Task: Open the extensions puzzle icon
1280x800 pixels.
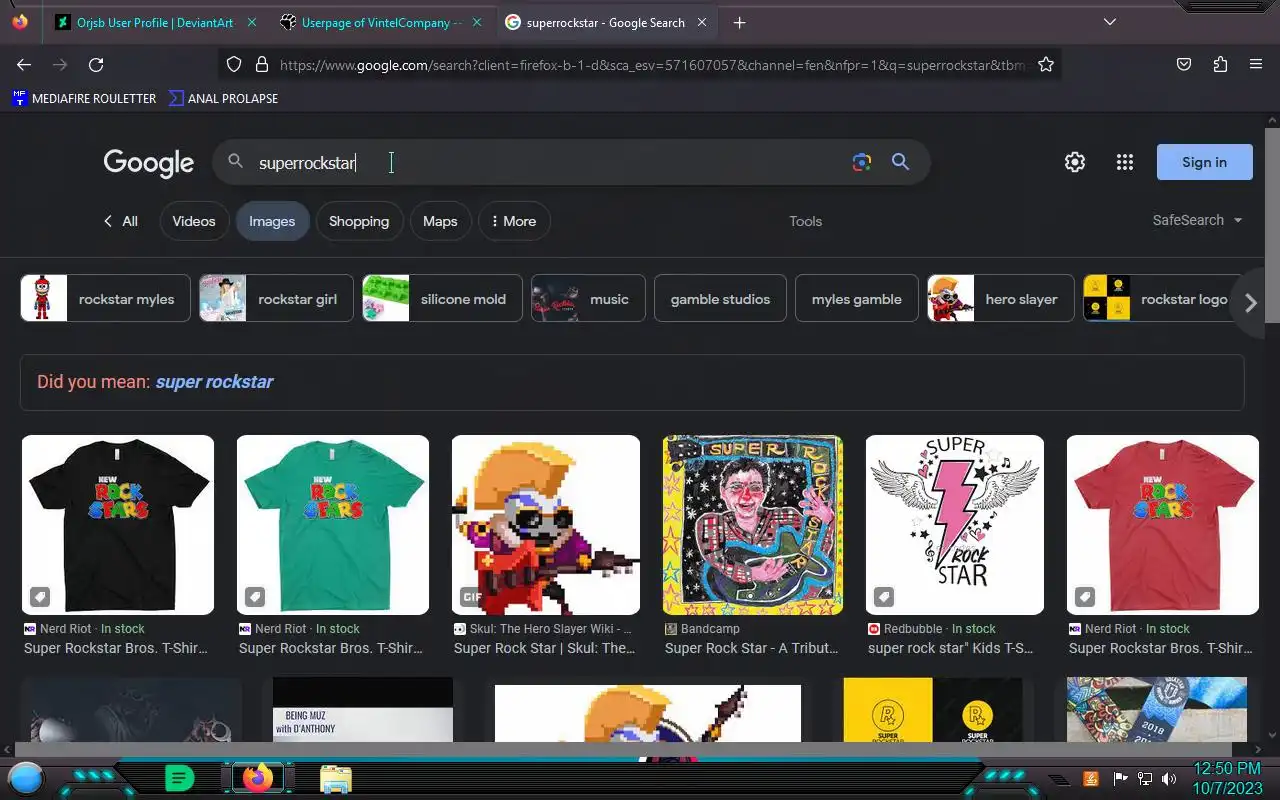Action: pos(1220,64)
